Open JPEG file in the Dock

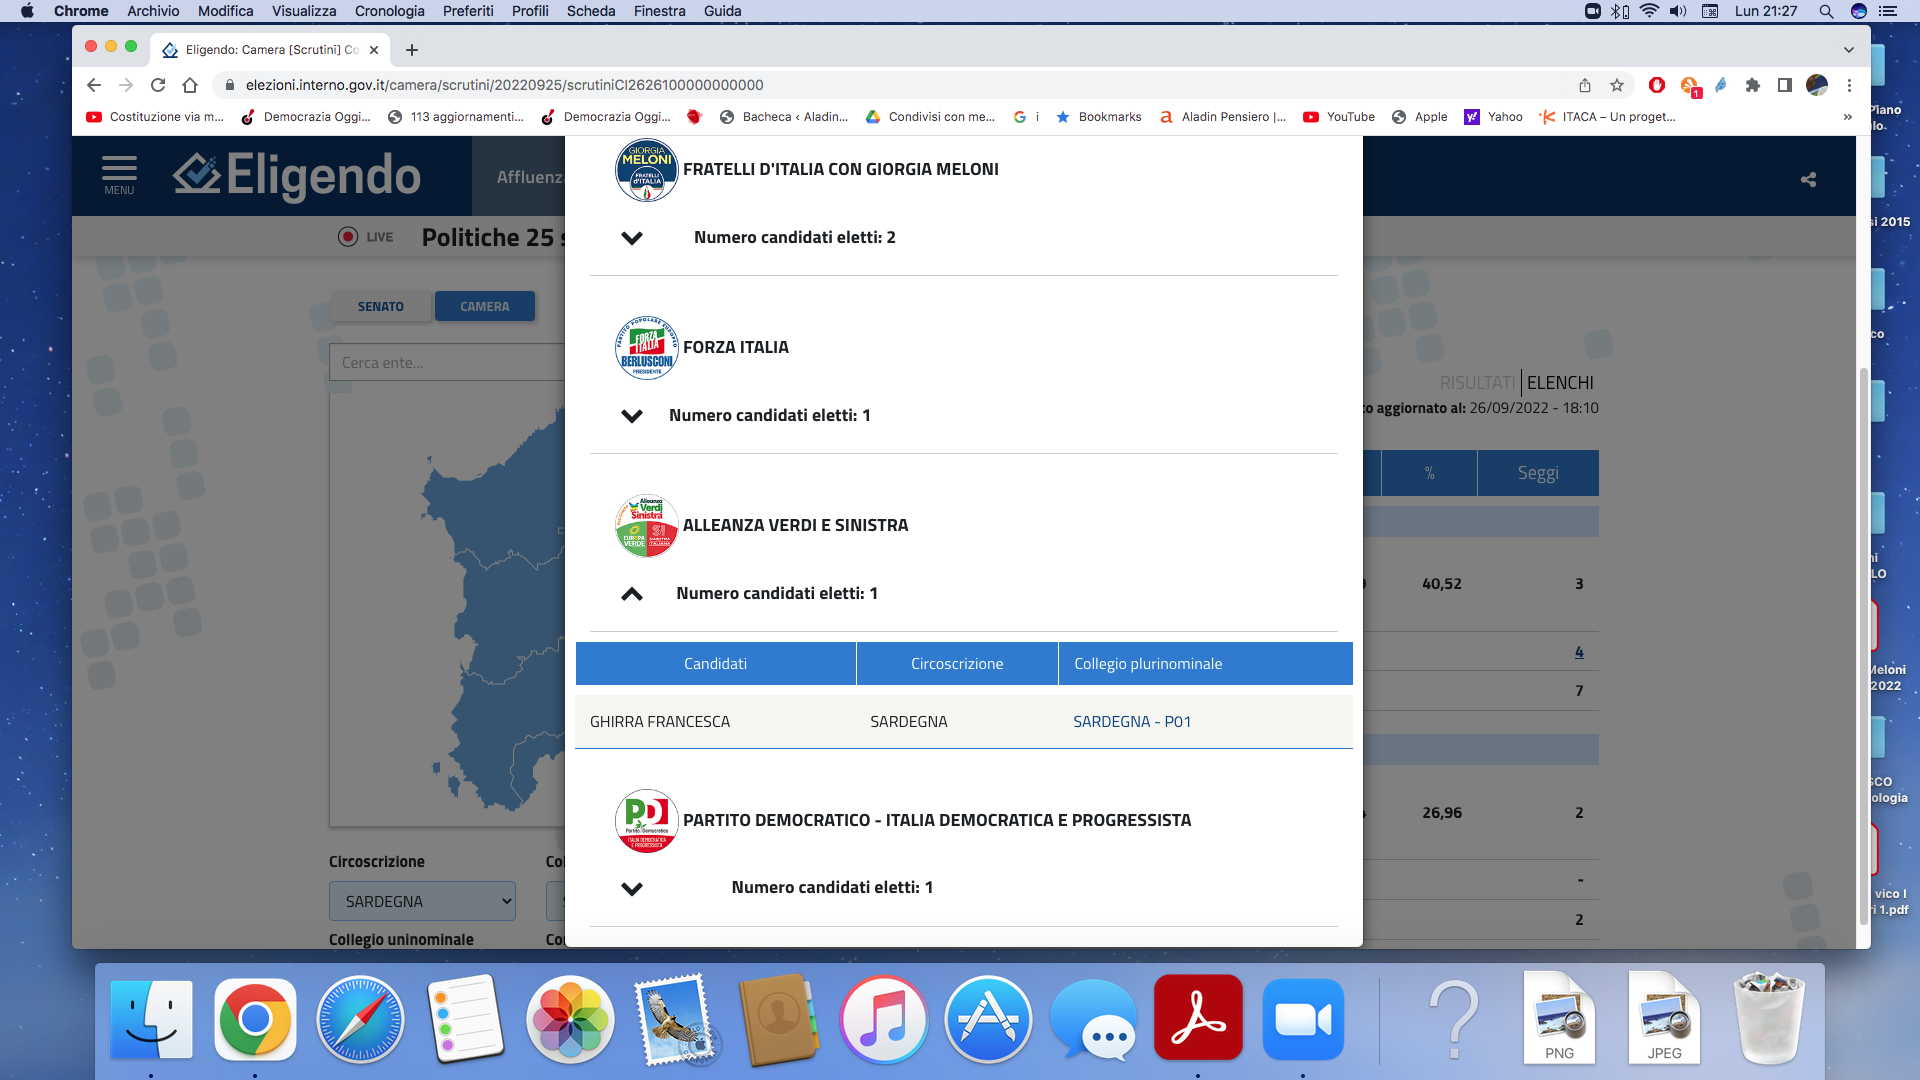point(1664,1017)
